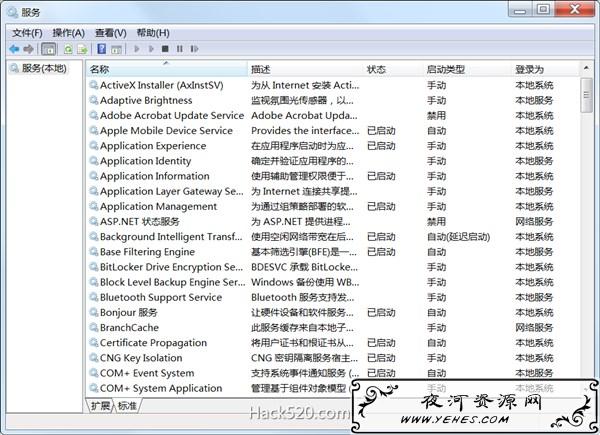Switch to the 标准 tab
Viewport: 600px width, 435px height.
tap(127, 406)
